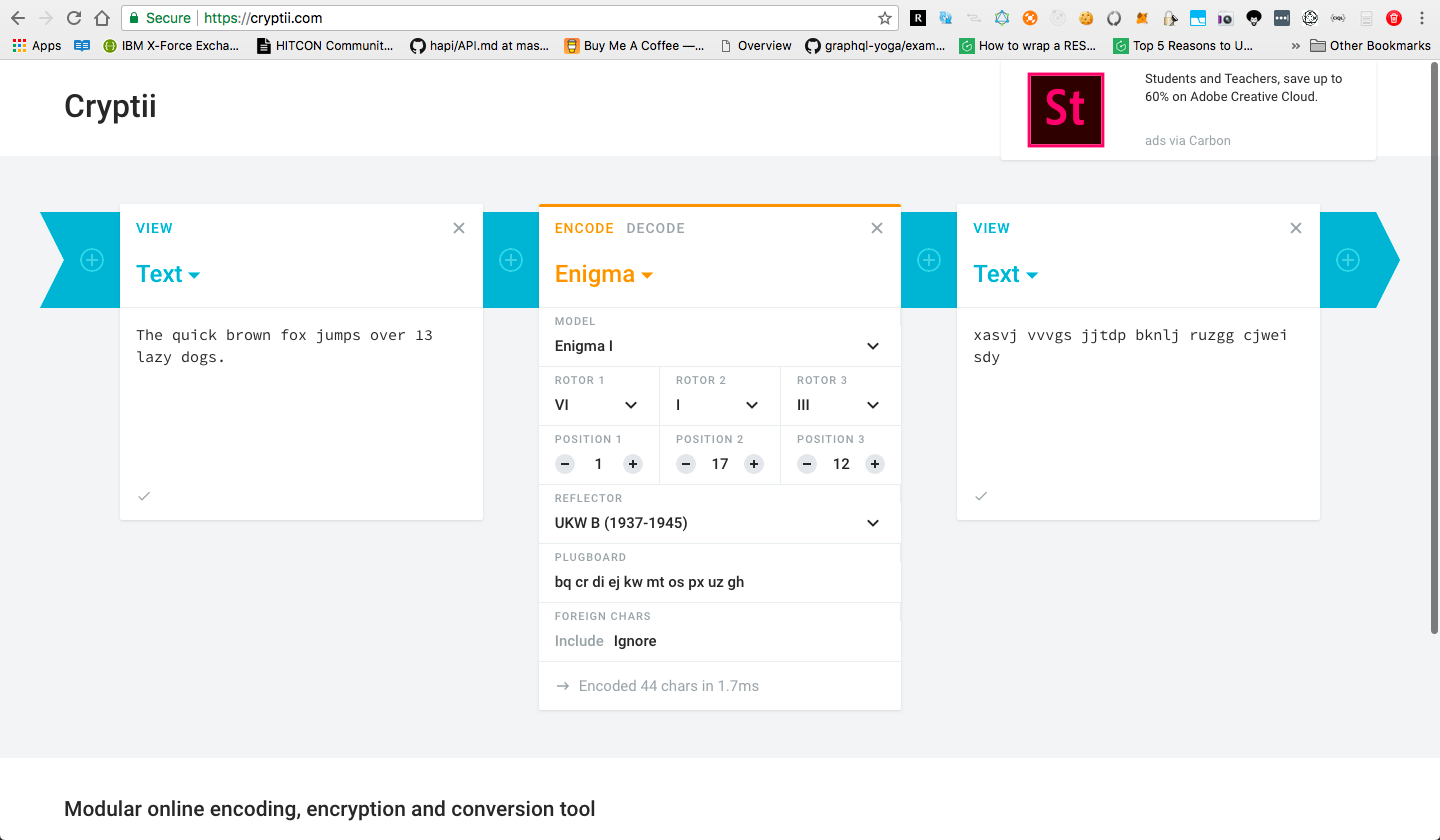Show hidden bookmarks chevron
This screenshot has width=1440, height=840.
[x=1296, y=45]
